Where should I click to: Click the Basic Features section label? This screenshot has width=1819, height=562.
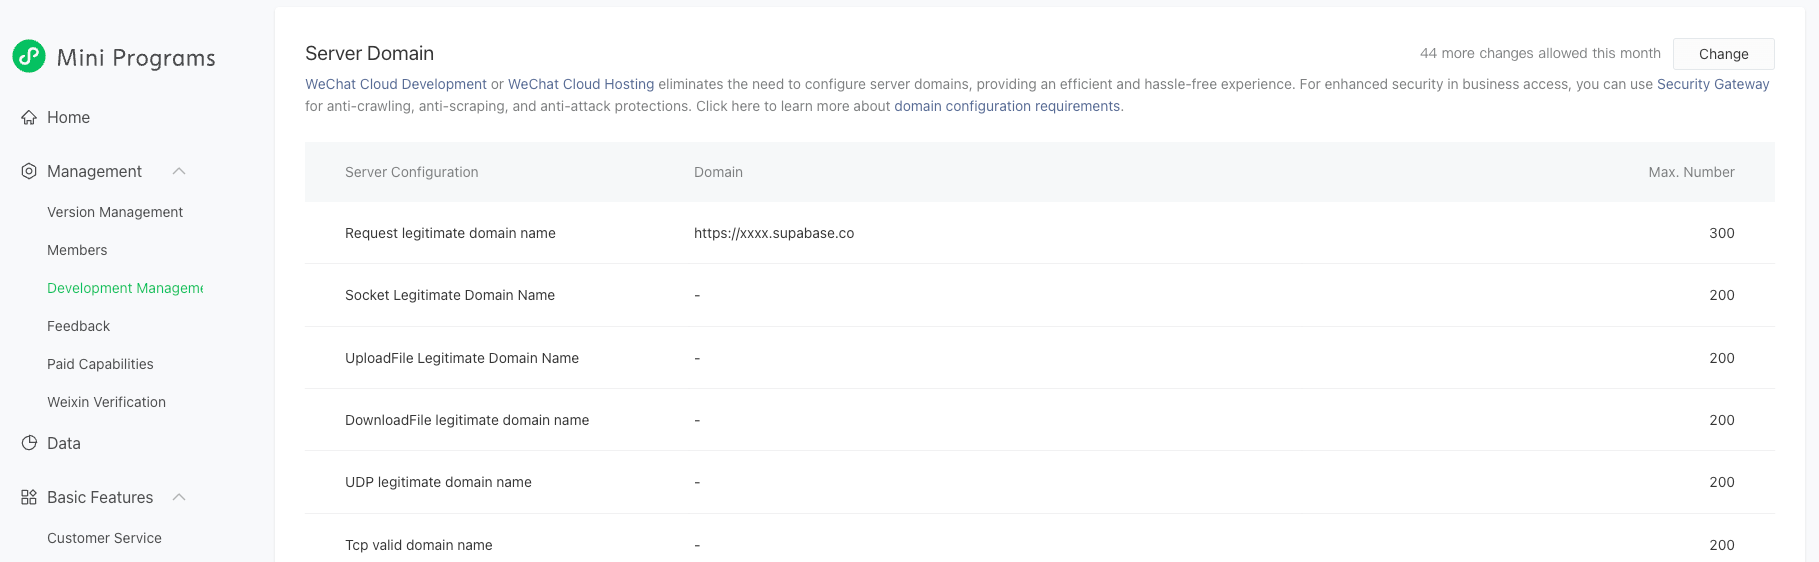point(100,497)
